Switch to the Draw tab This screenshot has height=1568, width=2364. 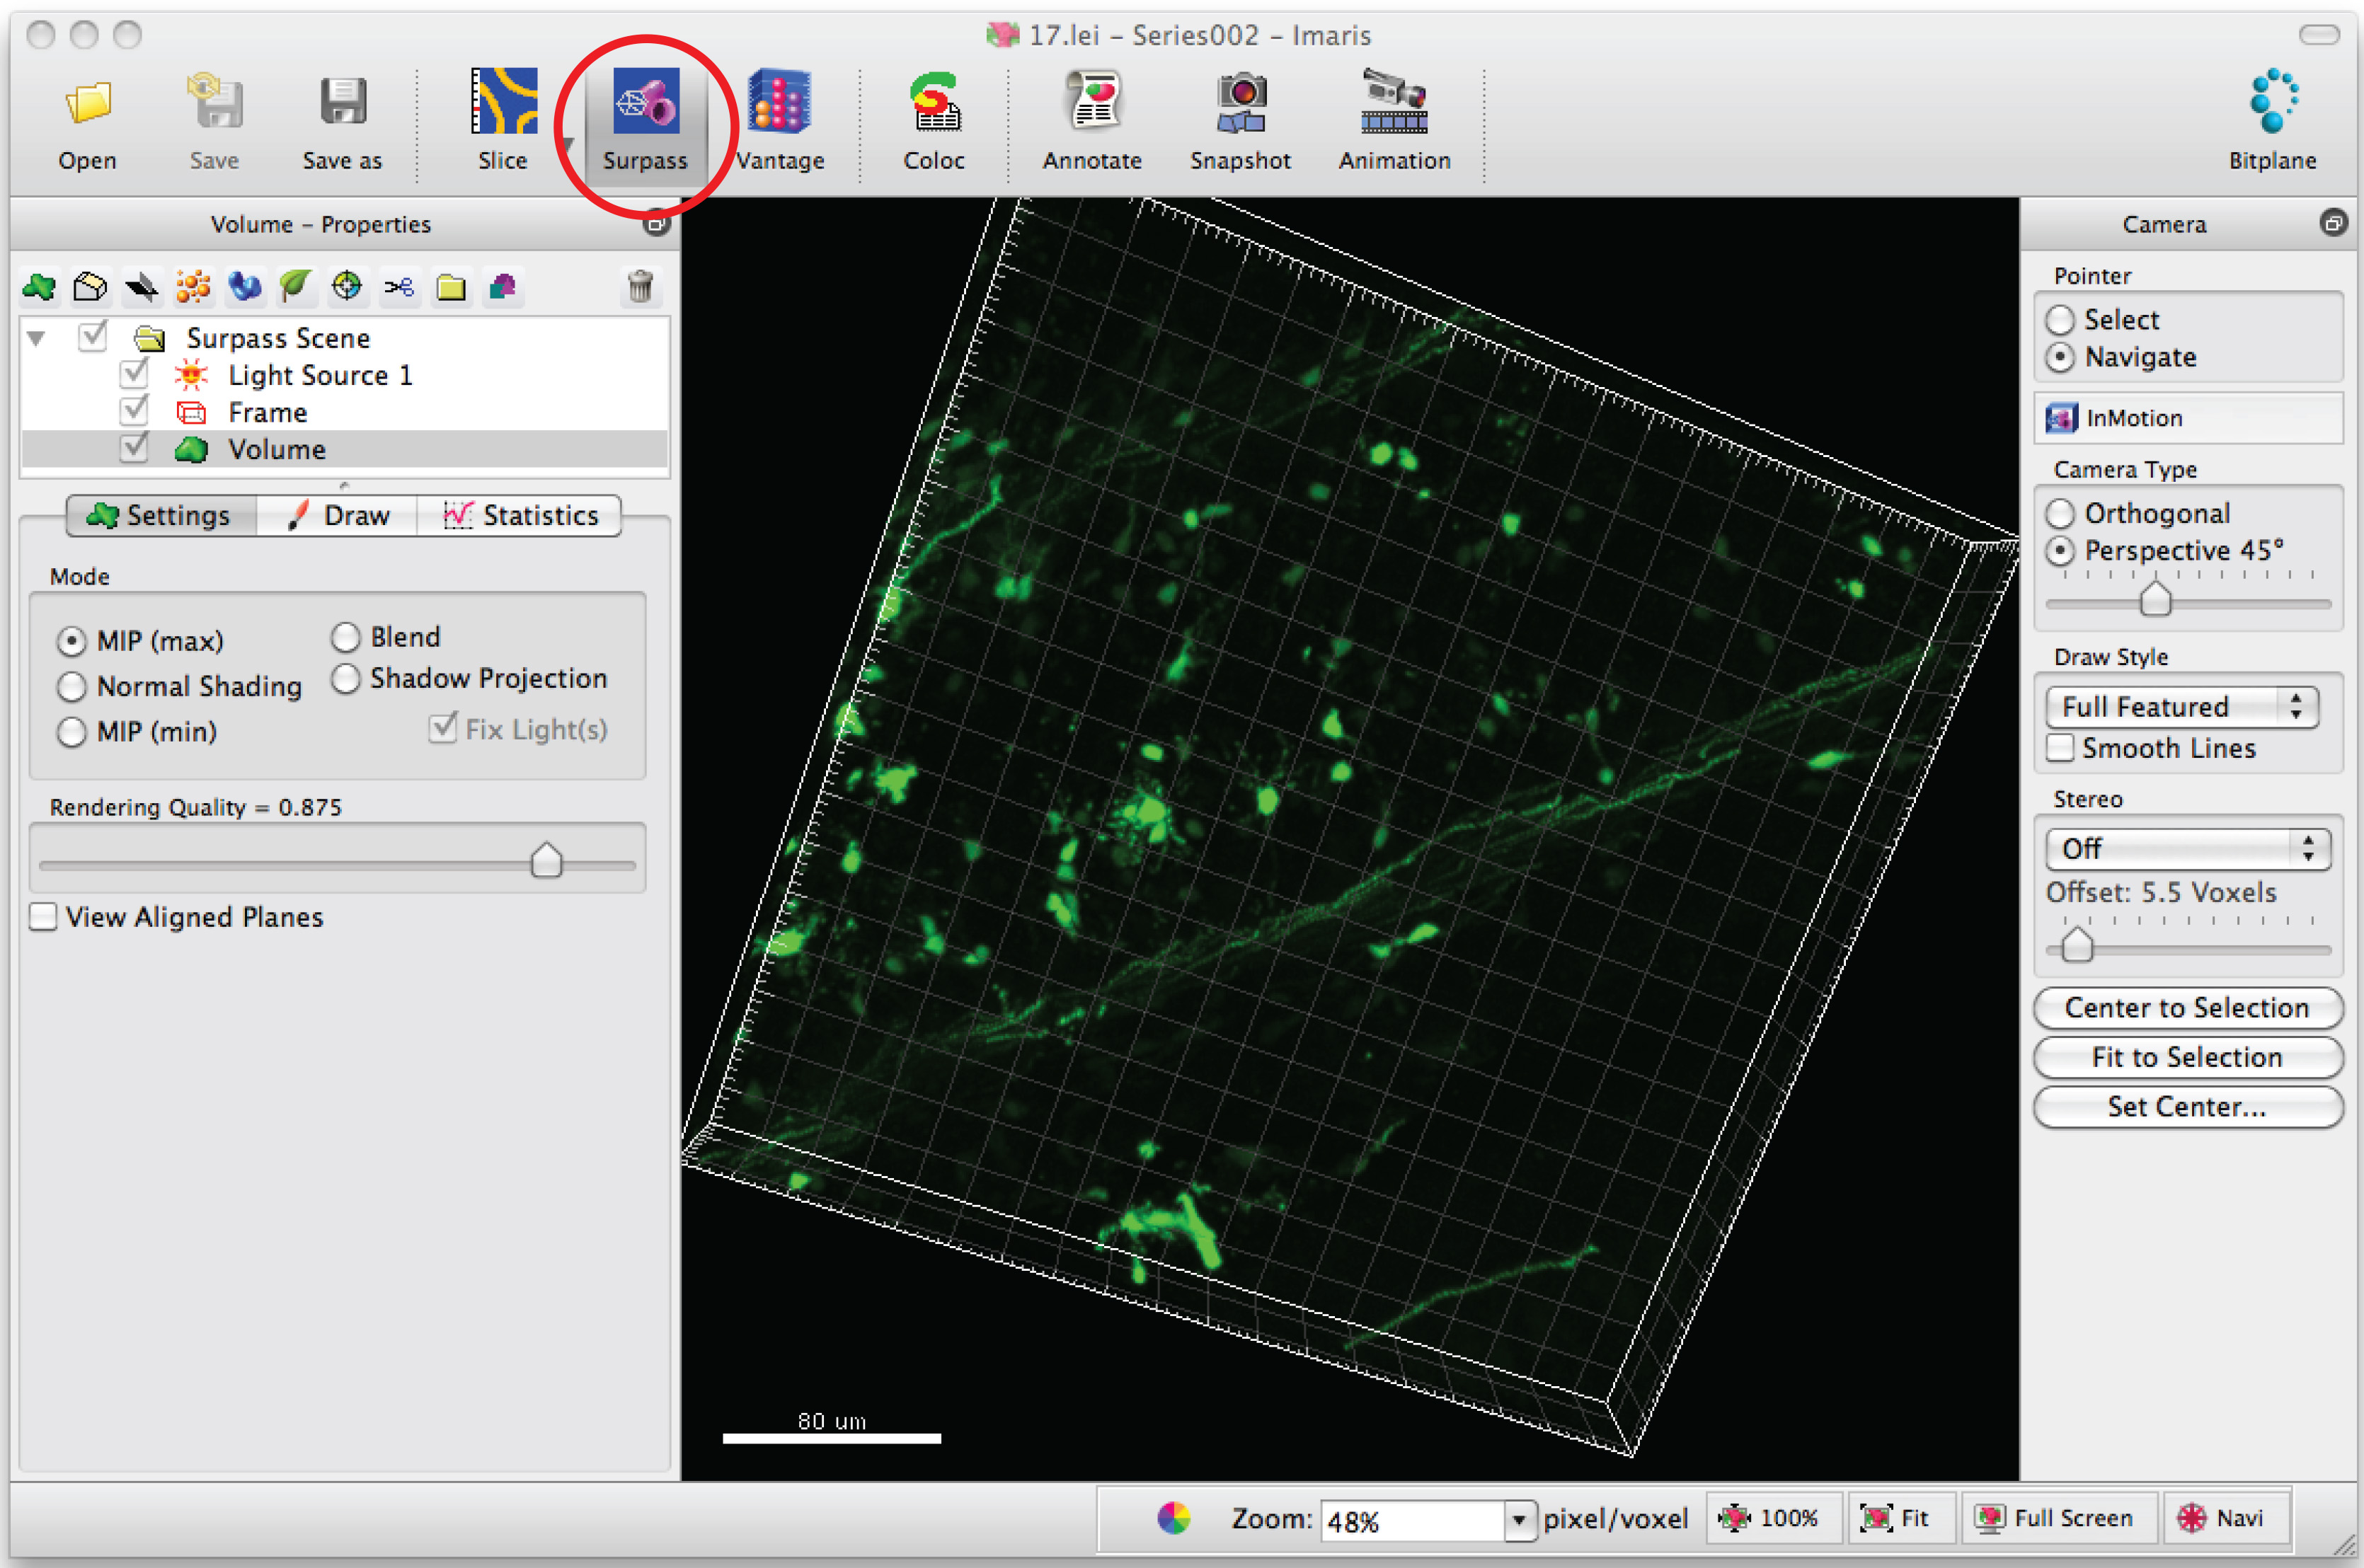coord(338,516)
